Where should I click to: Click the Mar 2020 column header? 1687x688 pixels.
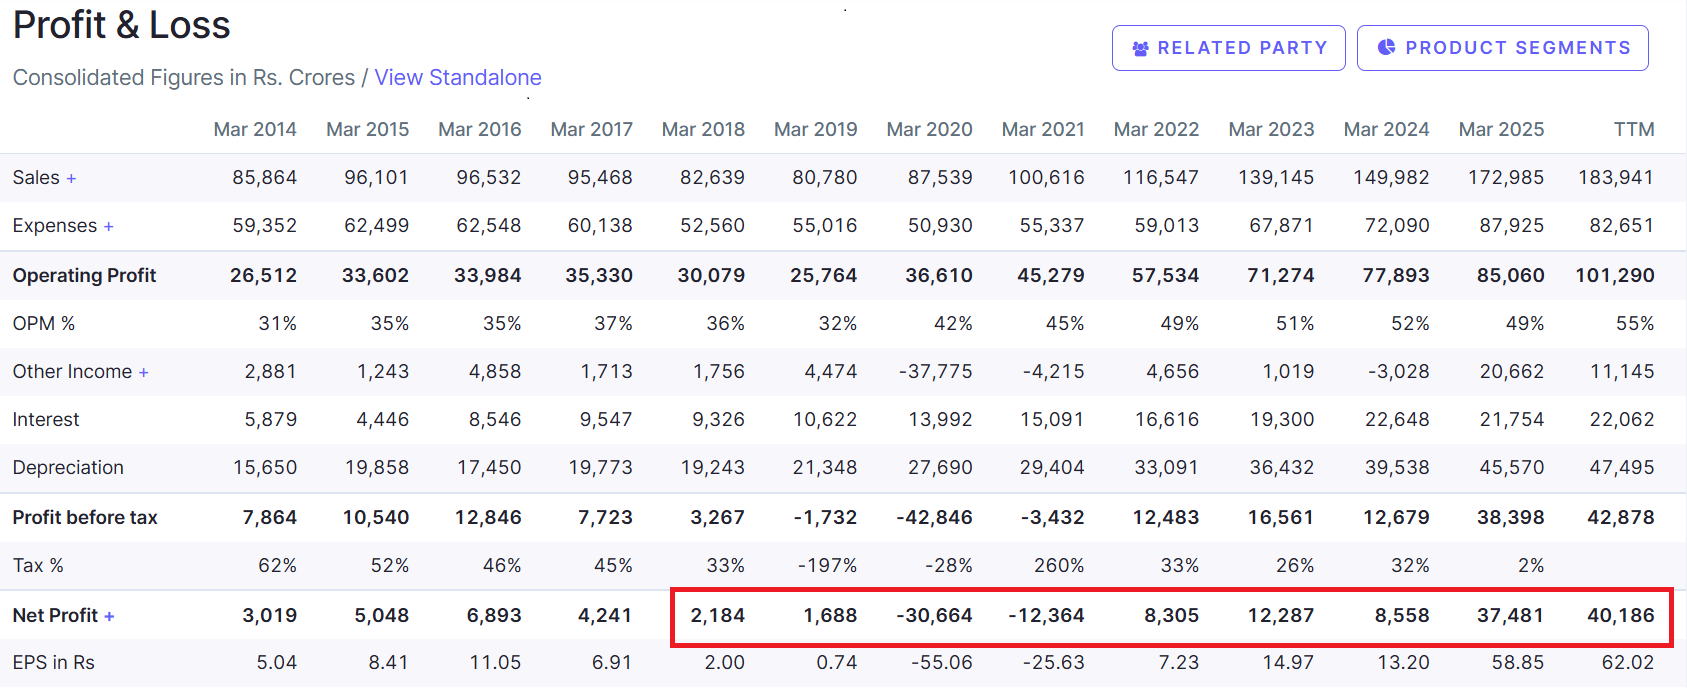(x=929, y=130)
